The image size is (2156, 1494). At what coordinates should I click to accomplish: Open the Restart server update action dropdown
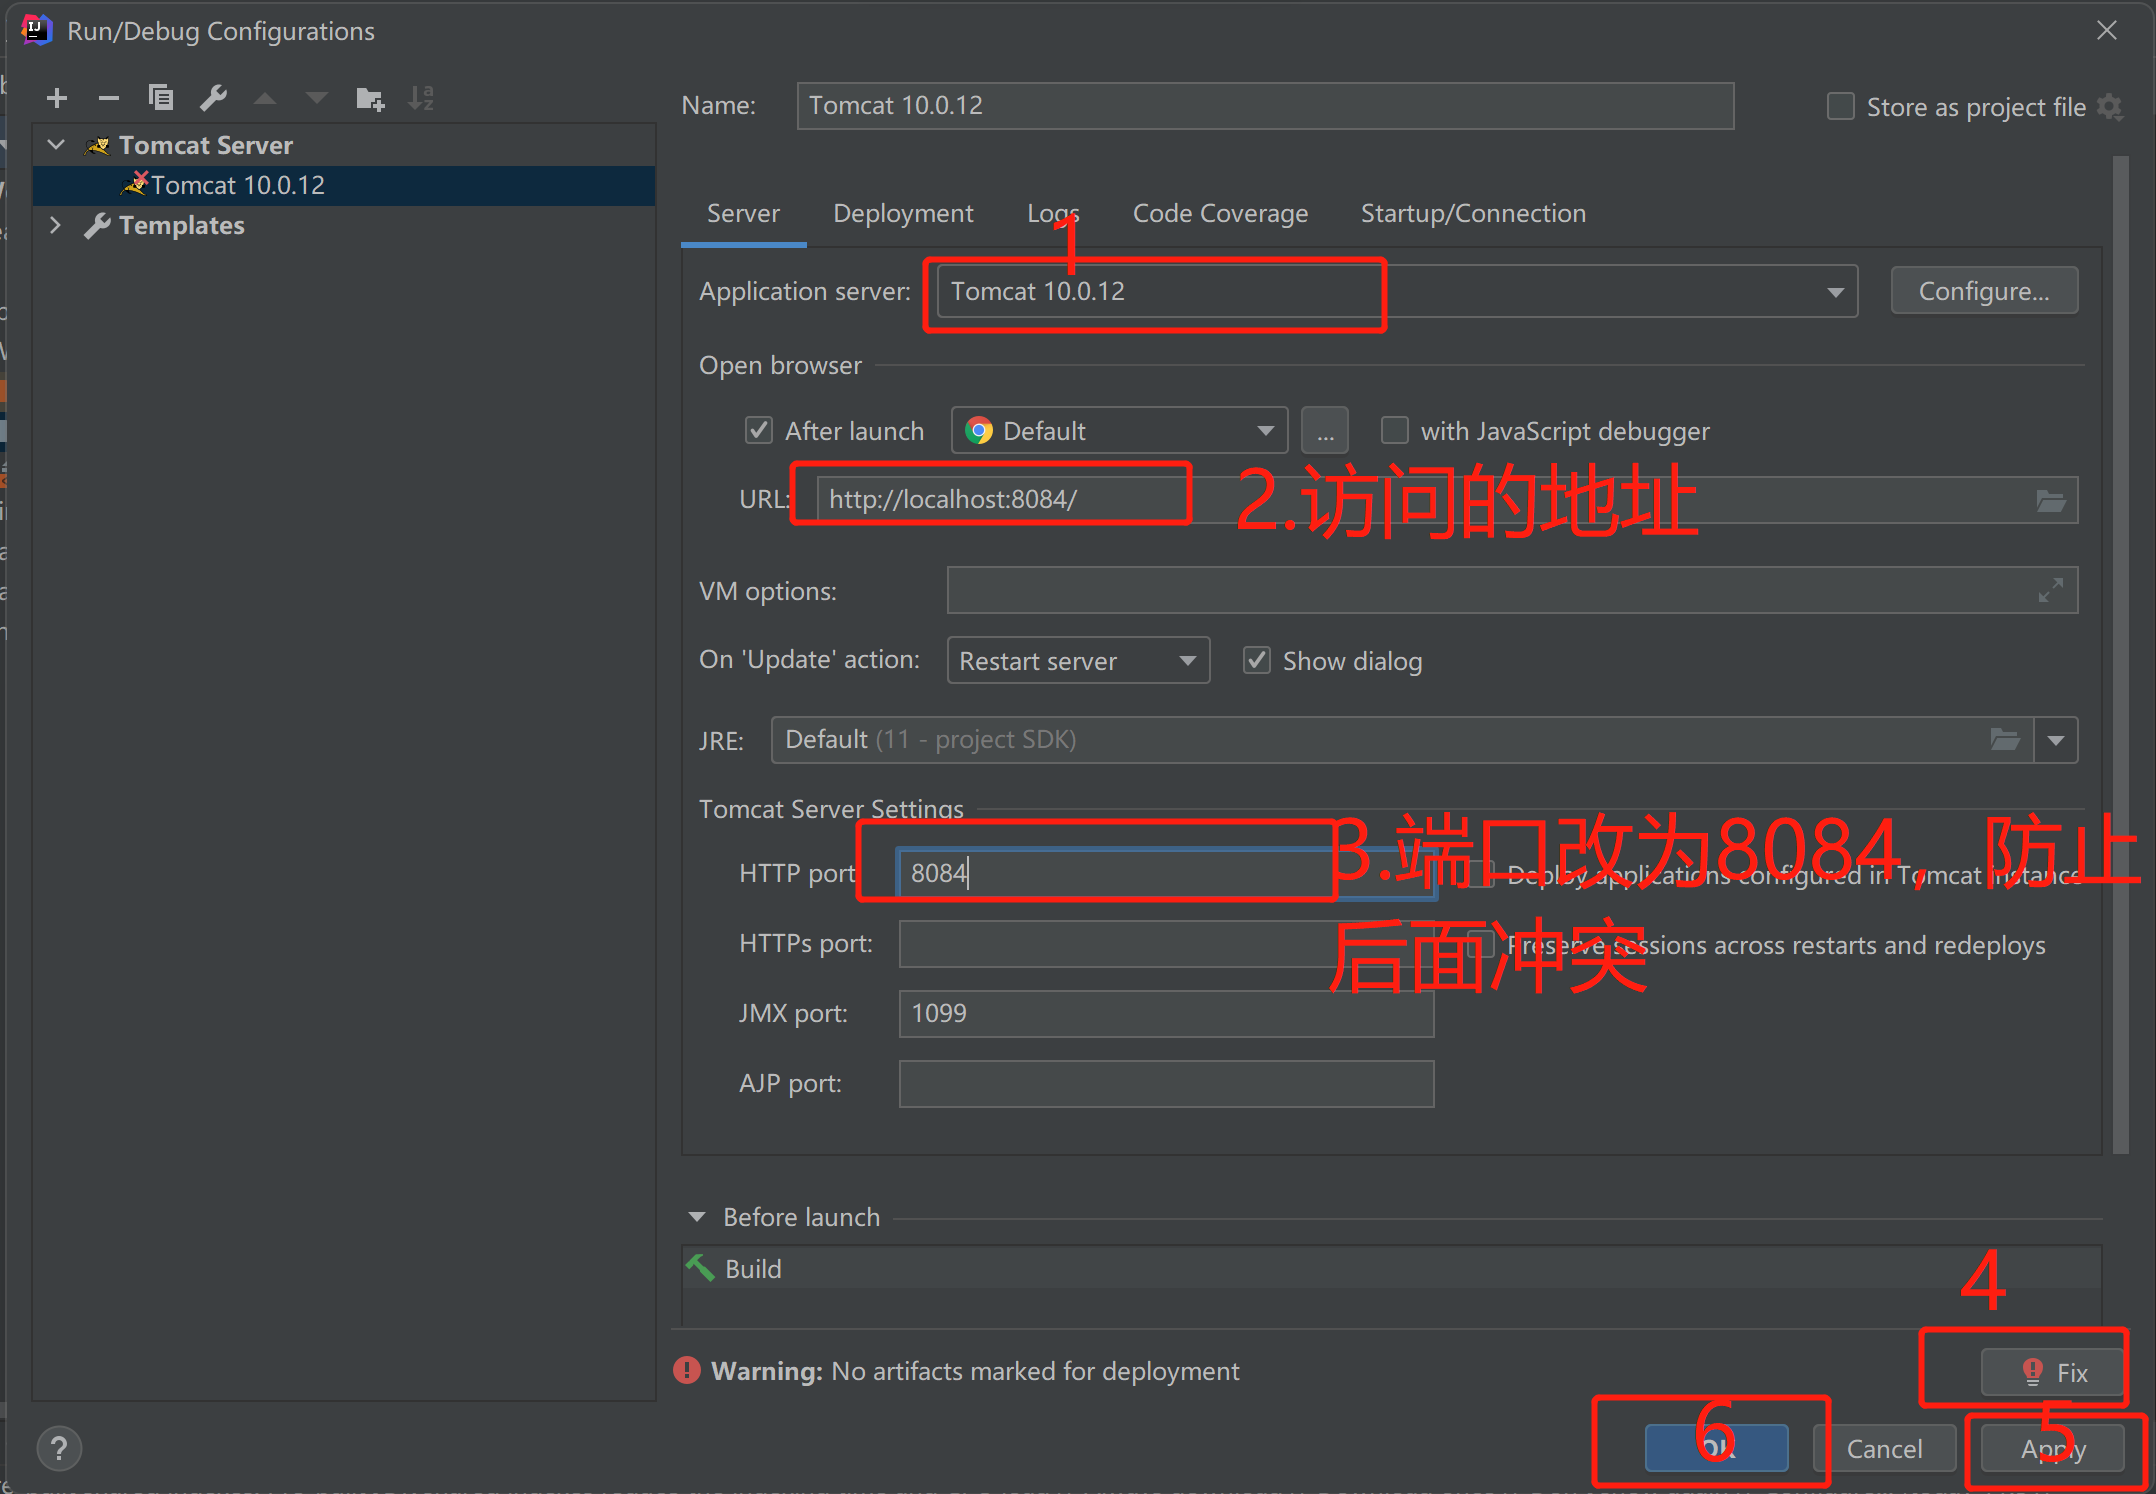tap(1078, 661)
